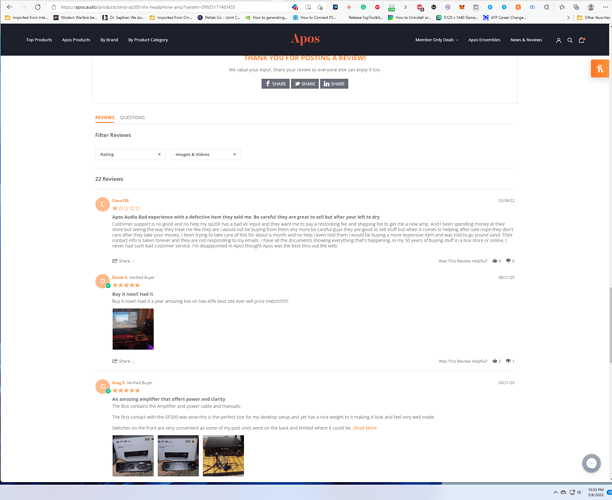Open the browser profile avatar

click(x=591, y=7)
